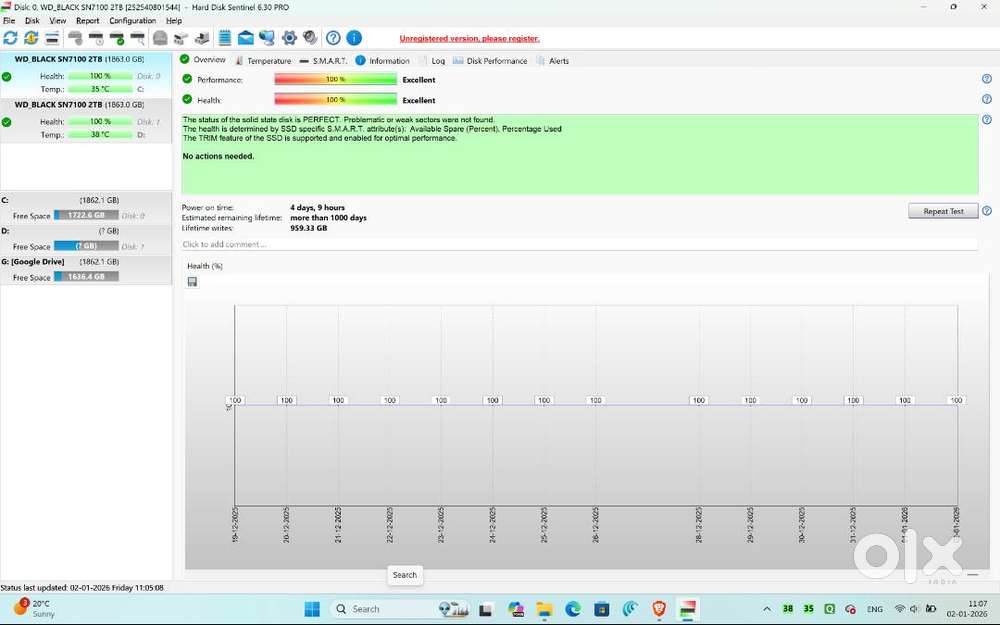This screenshot has height=625, width=1000.
Task: Click the speaker alert icon in toolbar
Action: pyautogui.click(x=310, y=38)
